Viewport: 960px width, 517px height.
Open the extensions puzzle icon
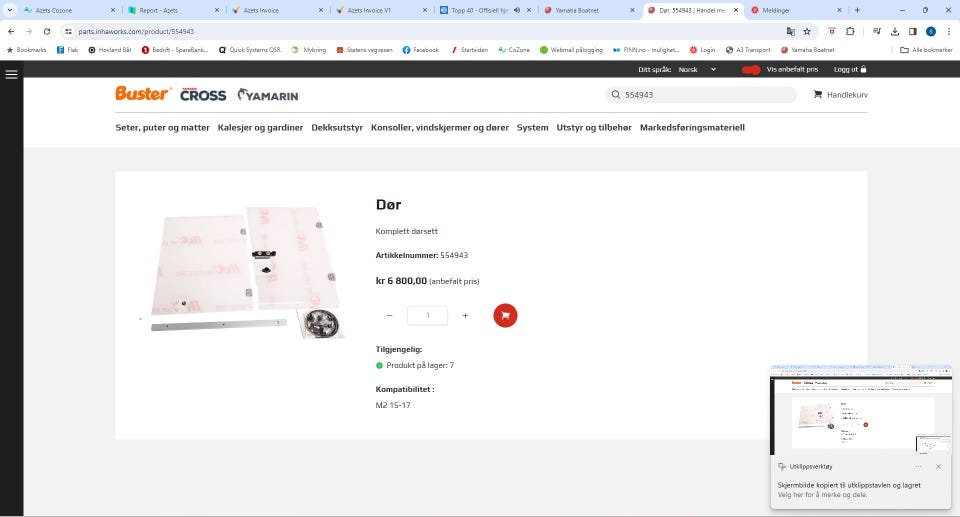pos(850,31)
